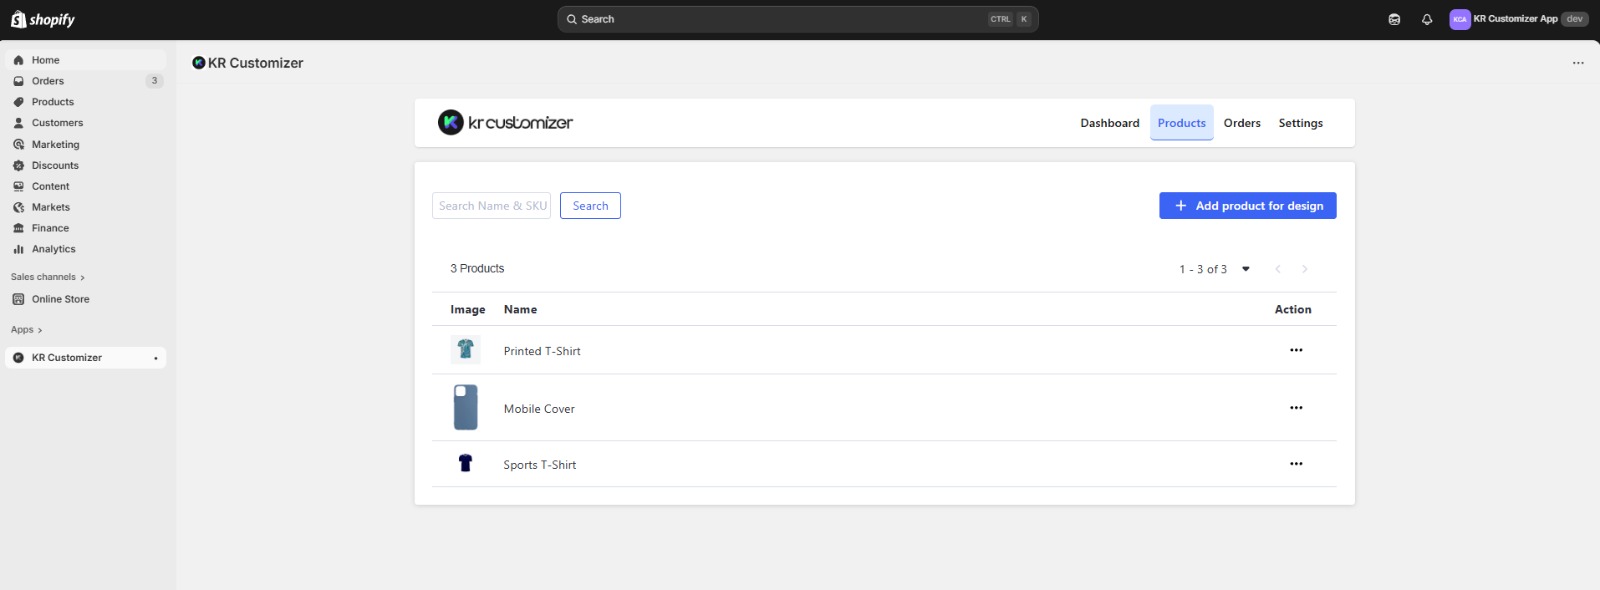Screen dimensions: 1600x590
Task: Click the Mobile Cover name
Action: (539, 409)
